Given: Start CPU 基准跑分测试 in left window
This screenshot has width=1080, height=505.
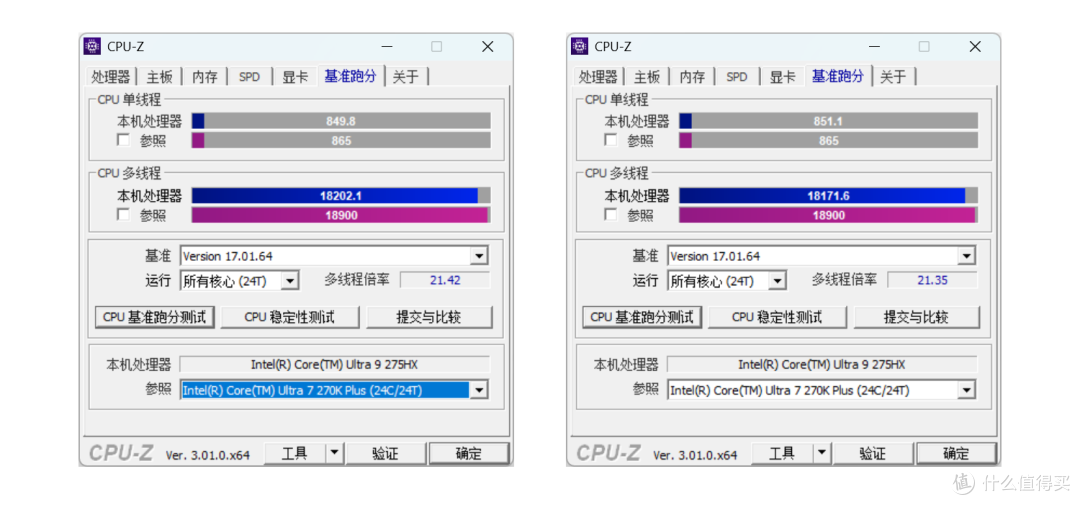Looking at the screenshot, I should (x=155, y=317).
